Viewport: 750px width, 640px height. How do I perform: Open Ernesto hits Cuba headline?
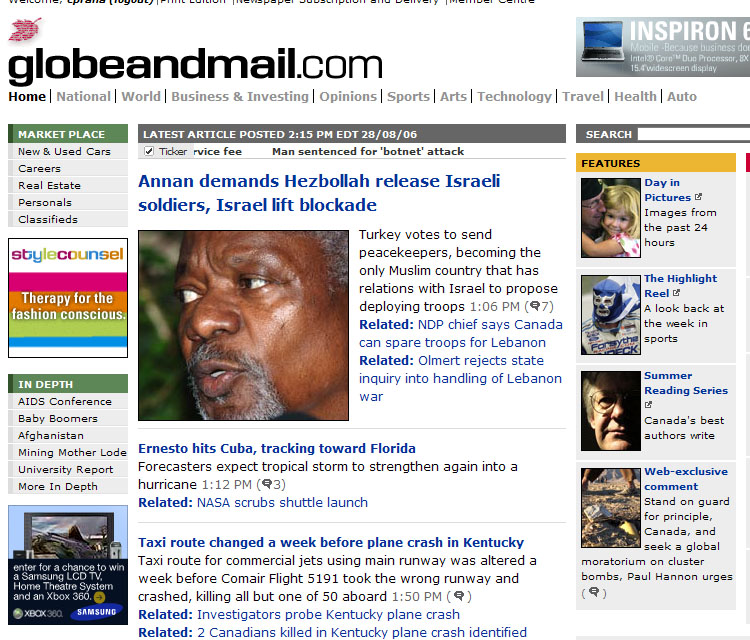(x=277, y=449)
